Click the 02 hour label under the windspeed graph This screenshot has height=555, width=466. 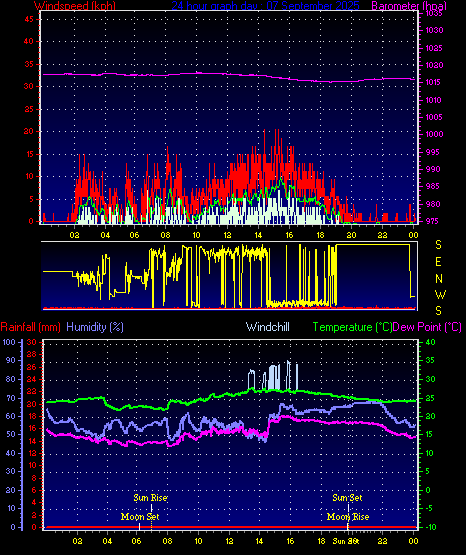(x=75, y=235)
